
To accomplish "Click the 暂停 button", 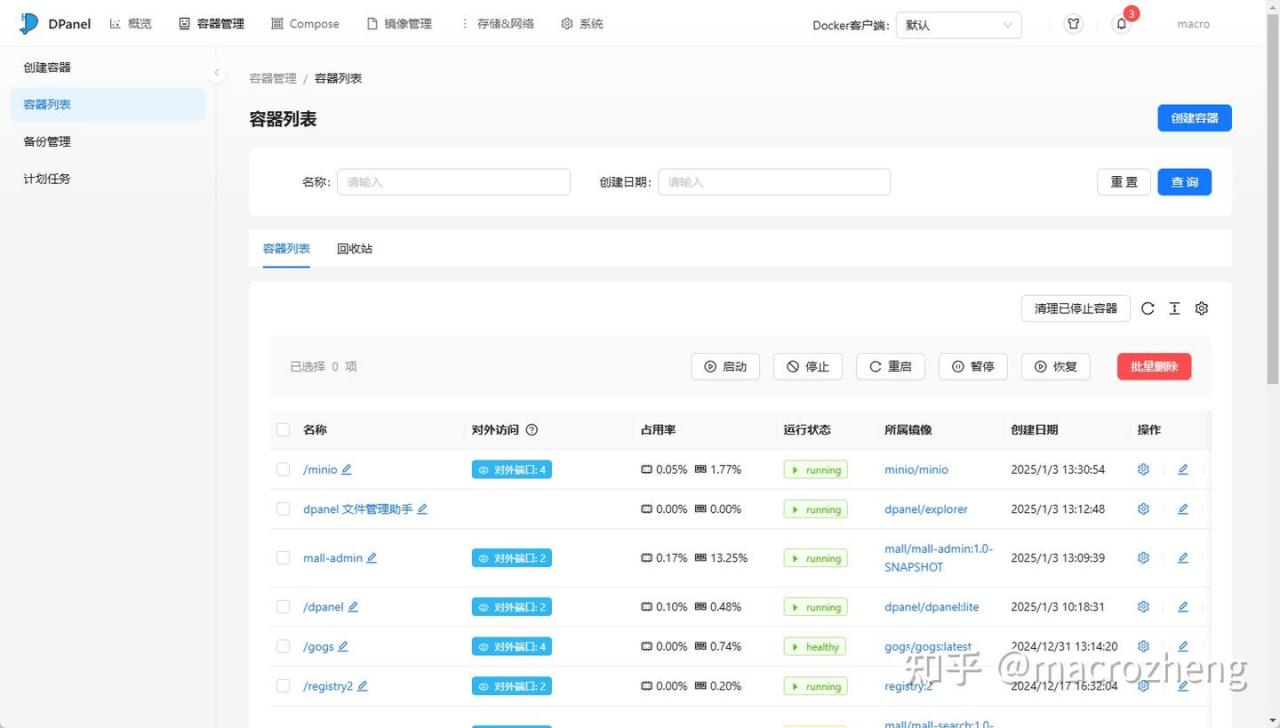I will tap(973, 367).
